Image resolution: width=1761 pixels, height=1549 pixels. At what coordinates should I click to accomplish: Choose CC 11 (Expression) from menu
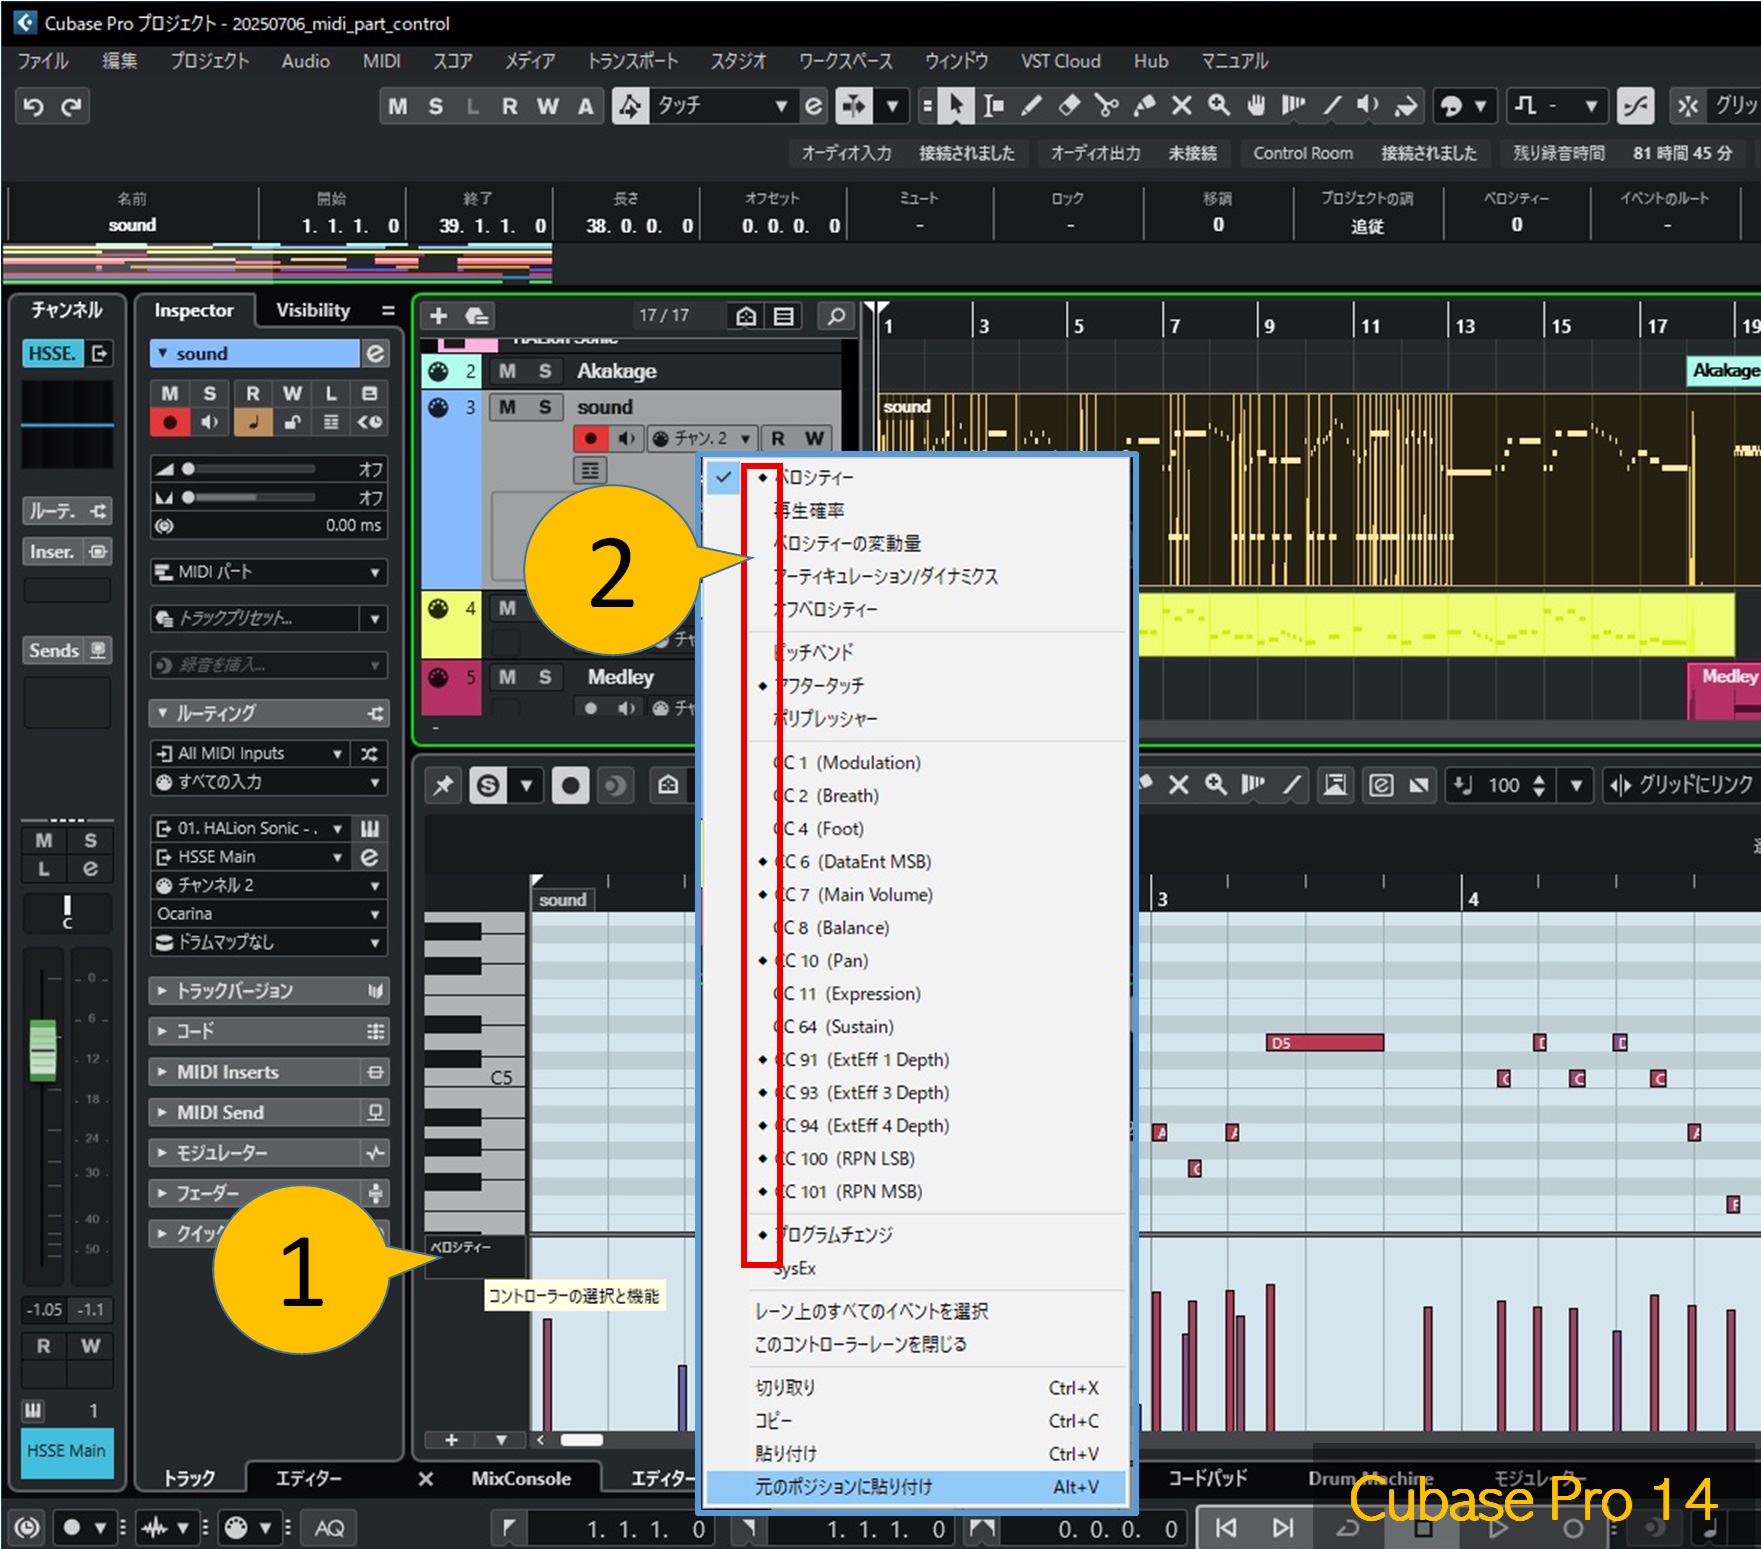pyautogui.click(x=917, y=994)
